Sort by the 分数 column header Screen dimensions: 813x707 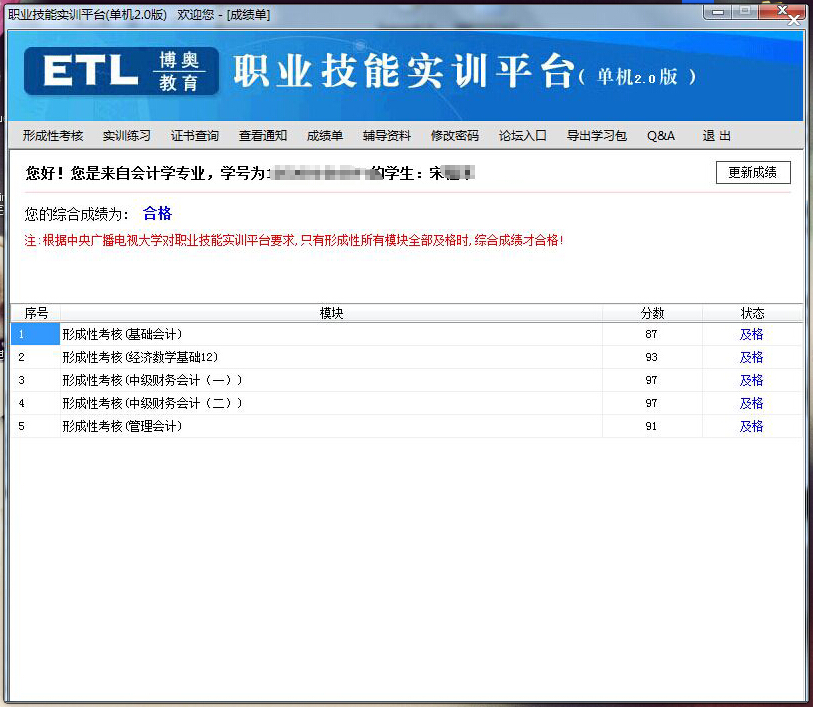pyautogui.click(x=652, y=313)
